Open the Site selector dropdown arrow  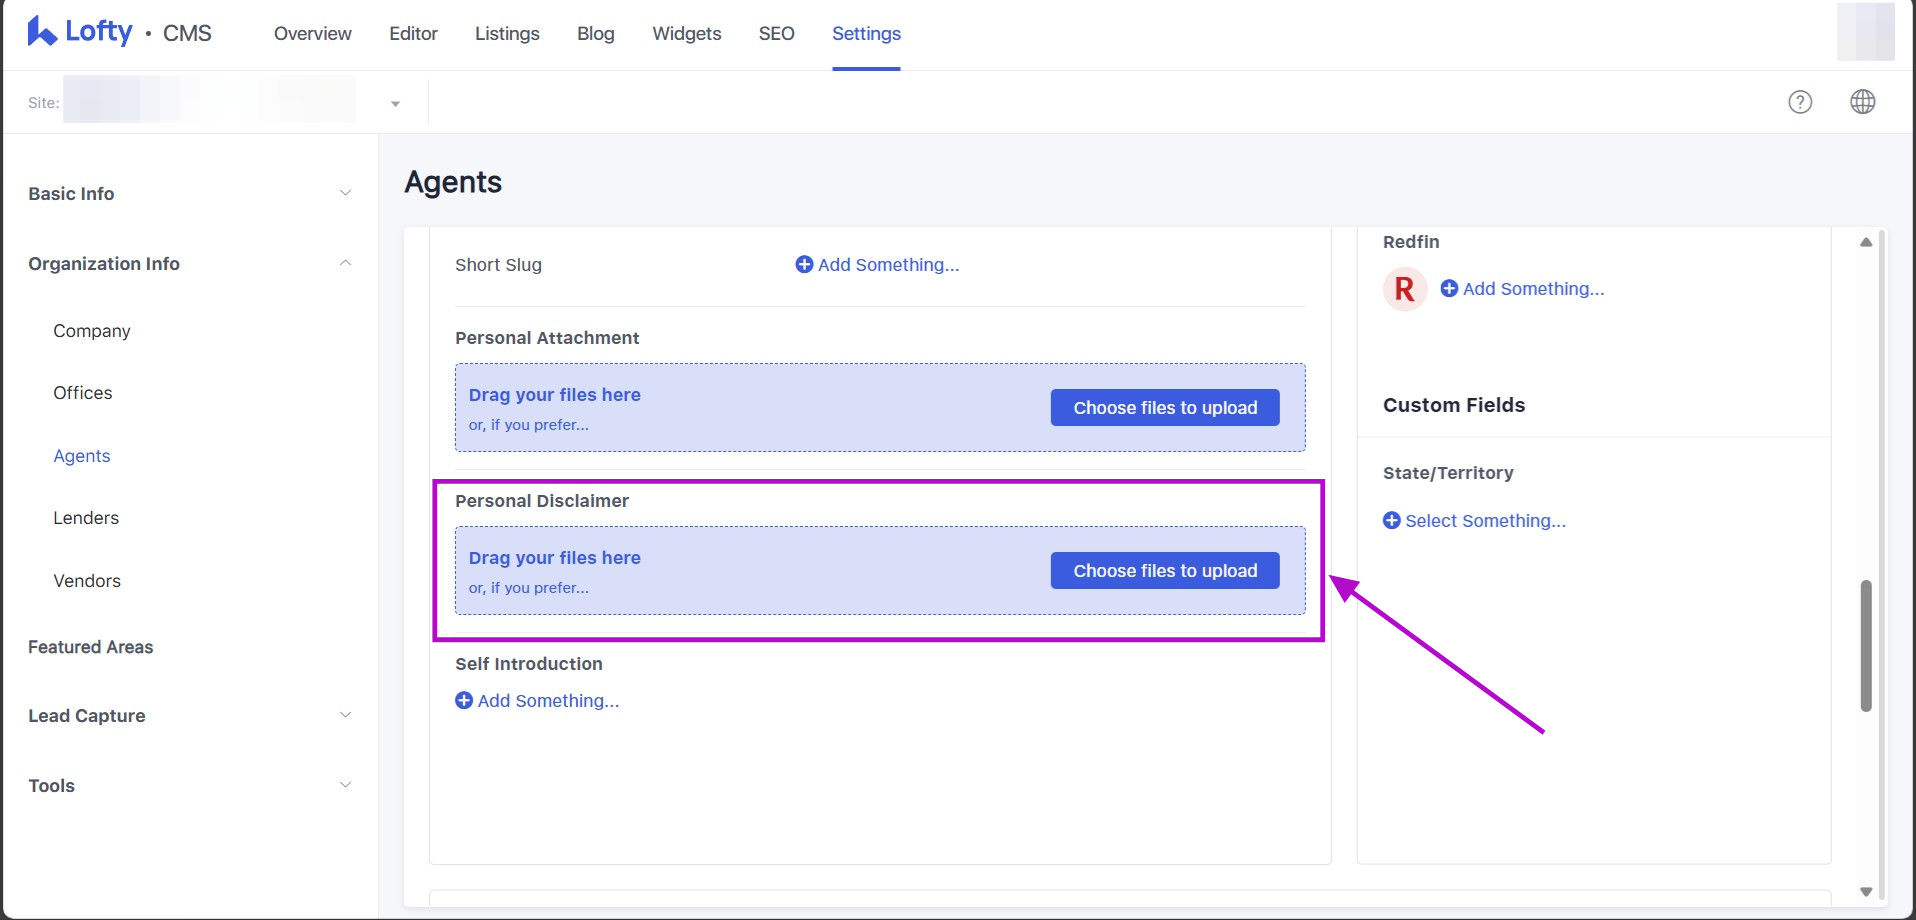[395, 104]
